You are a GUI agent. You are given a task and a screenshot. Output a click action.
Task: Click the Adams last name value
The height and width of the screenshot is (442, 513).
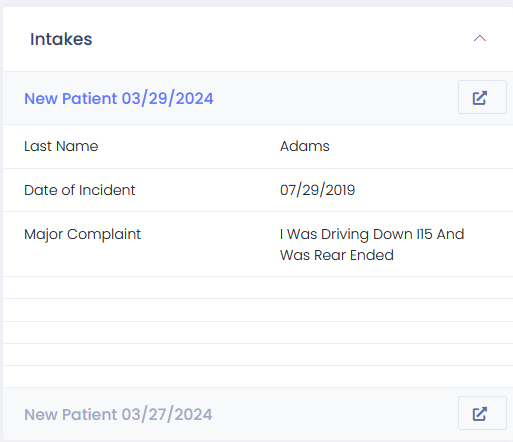tap(304, 146)
